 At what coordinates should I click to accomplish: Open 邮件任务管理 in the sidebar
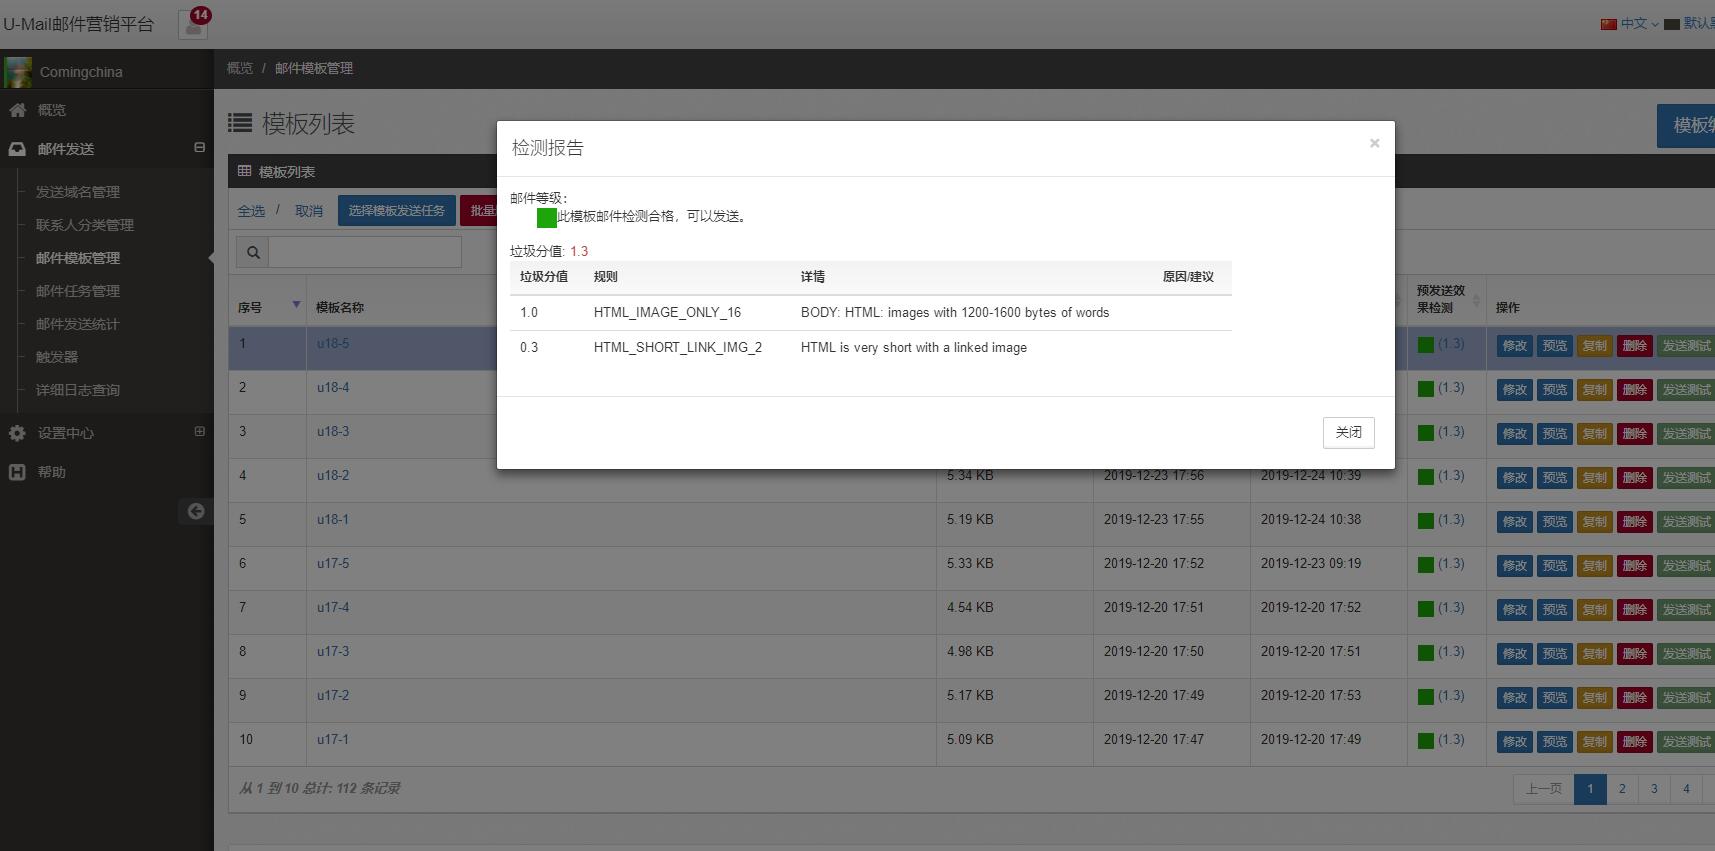[77, 291]
